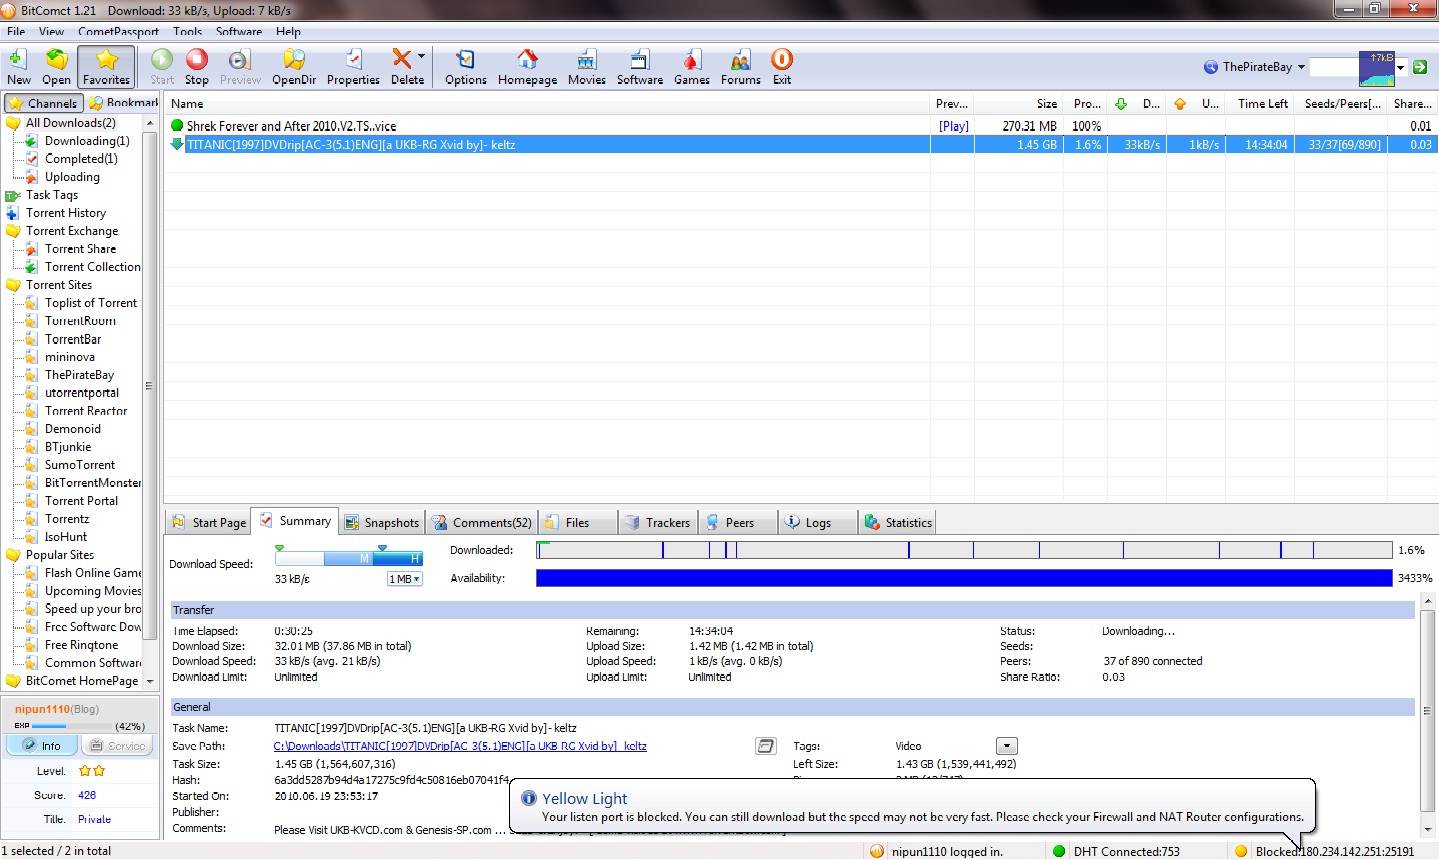
Task: Click the green search go arrow
Action: coord(1420,67)
